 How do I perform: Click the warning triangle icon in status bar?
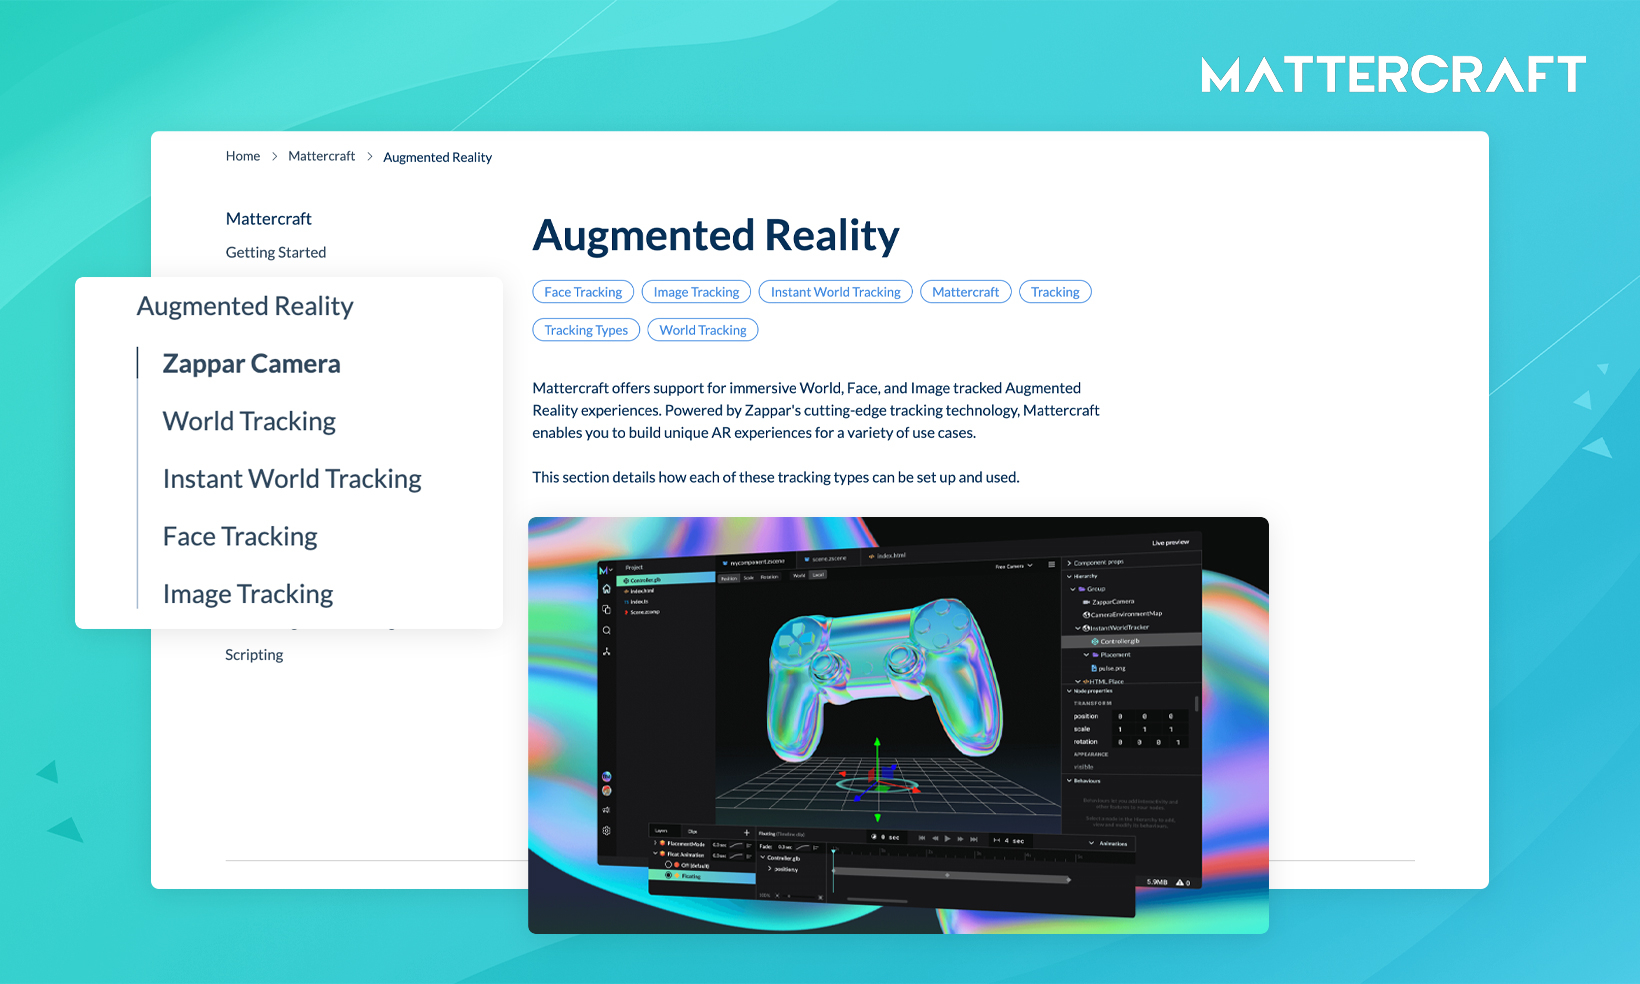pos(1180,882)
